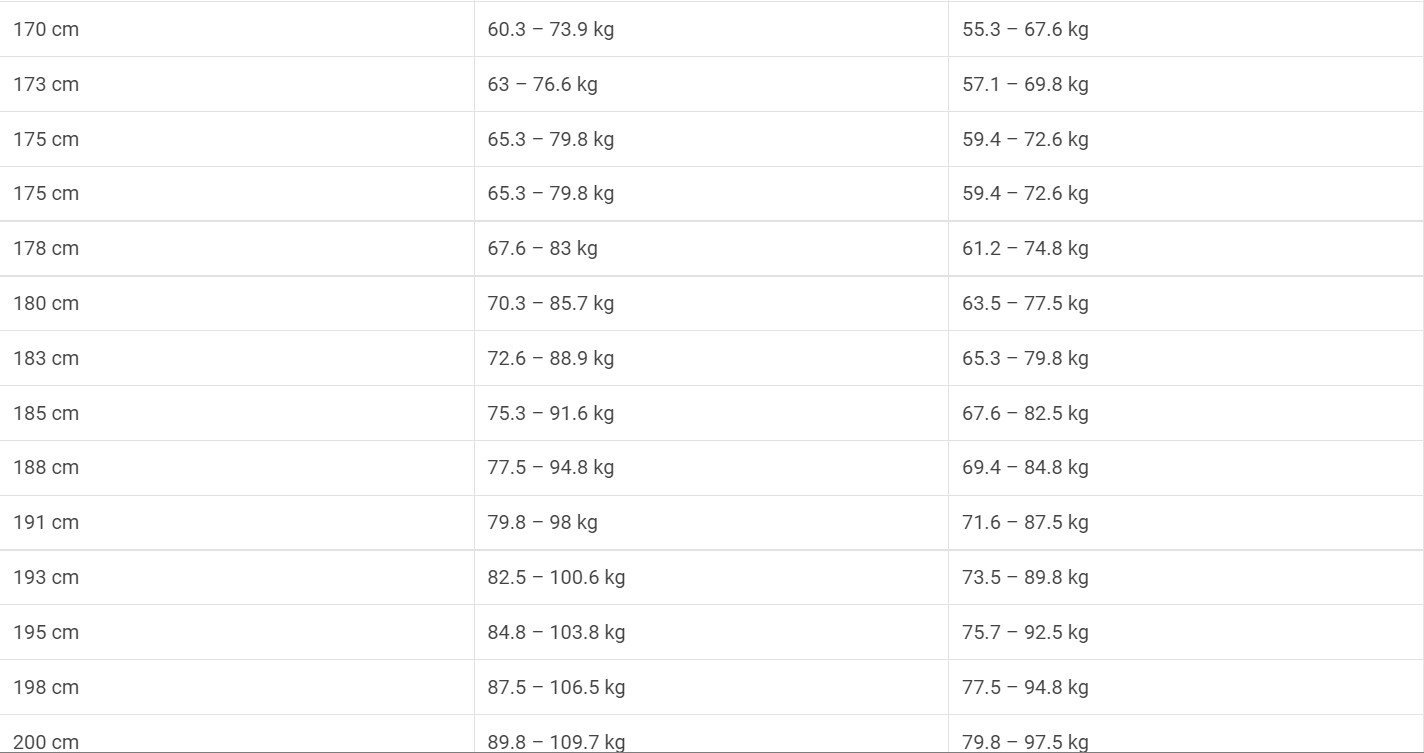
Task: Click the 70.3 – 85.7 kg weight range
Action: 550,303
